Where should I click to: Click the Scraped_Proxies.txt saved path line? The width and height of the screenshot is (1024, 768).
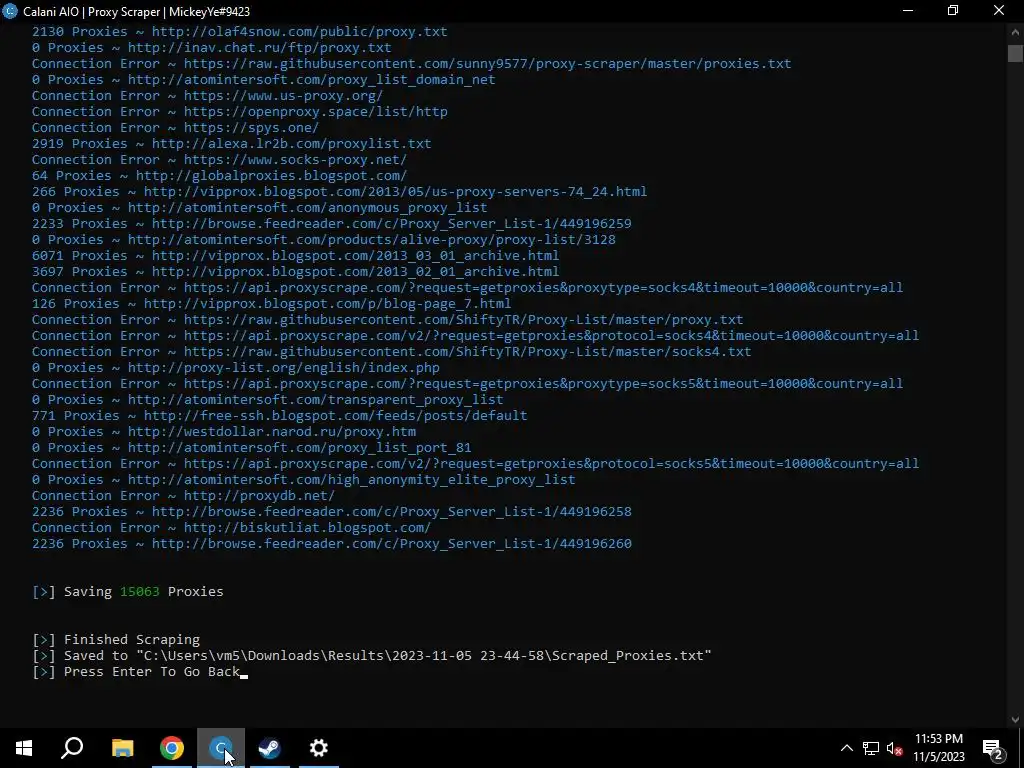(372, 655)
